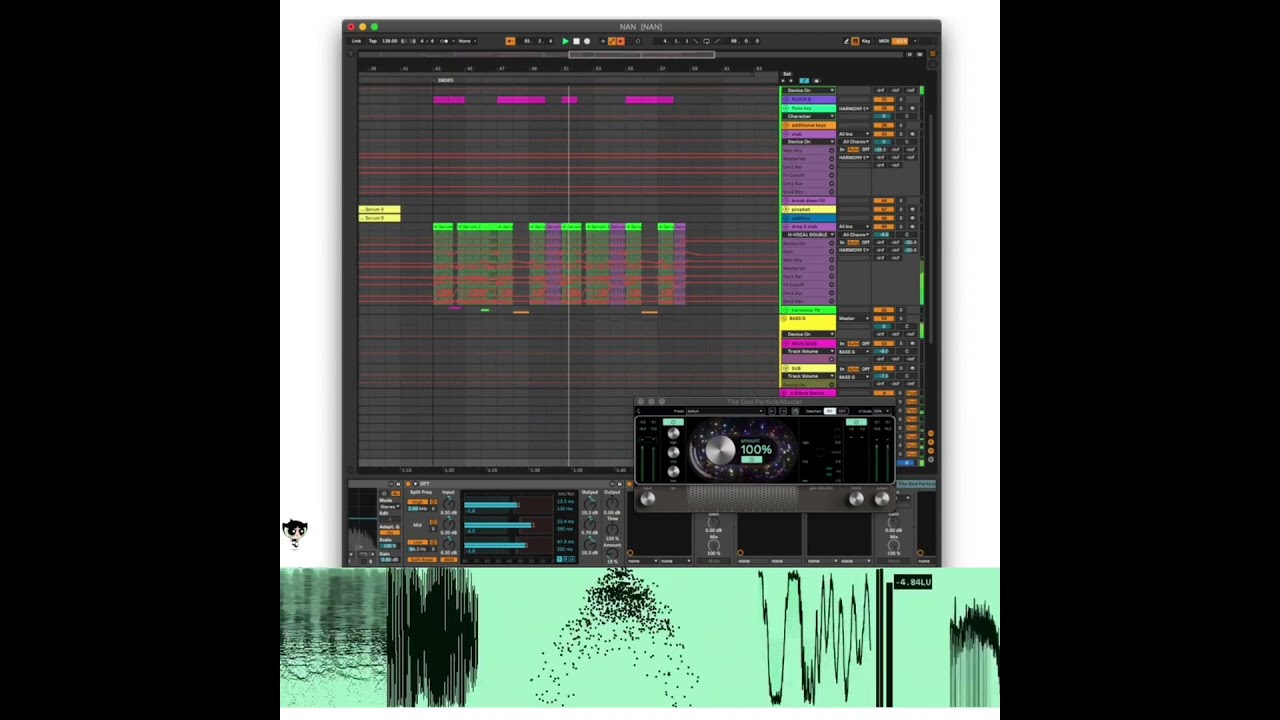Toggle the Loop switch in transport

(707, 41)
